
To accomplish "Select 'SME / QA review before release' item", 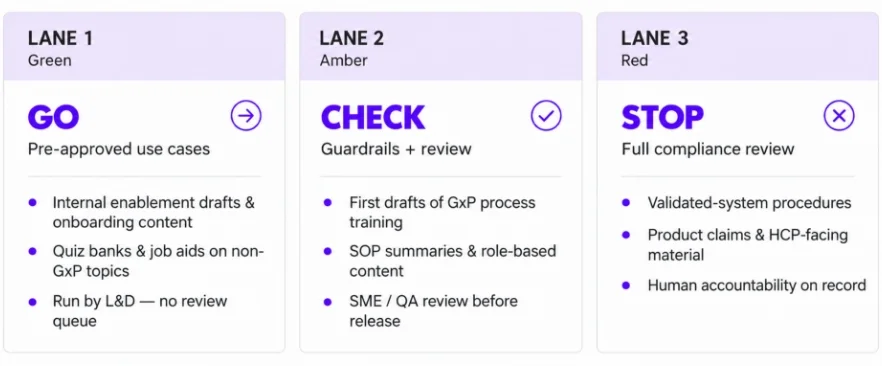I will pos(433,311).
